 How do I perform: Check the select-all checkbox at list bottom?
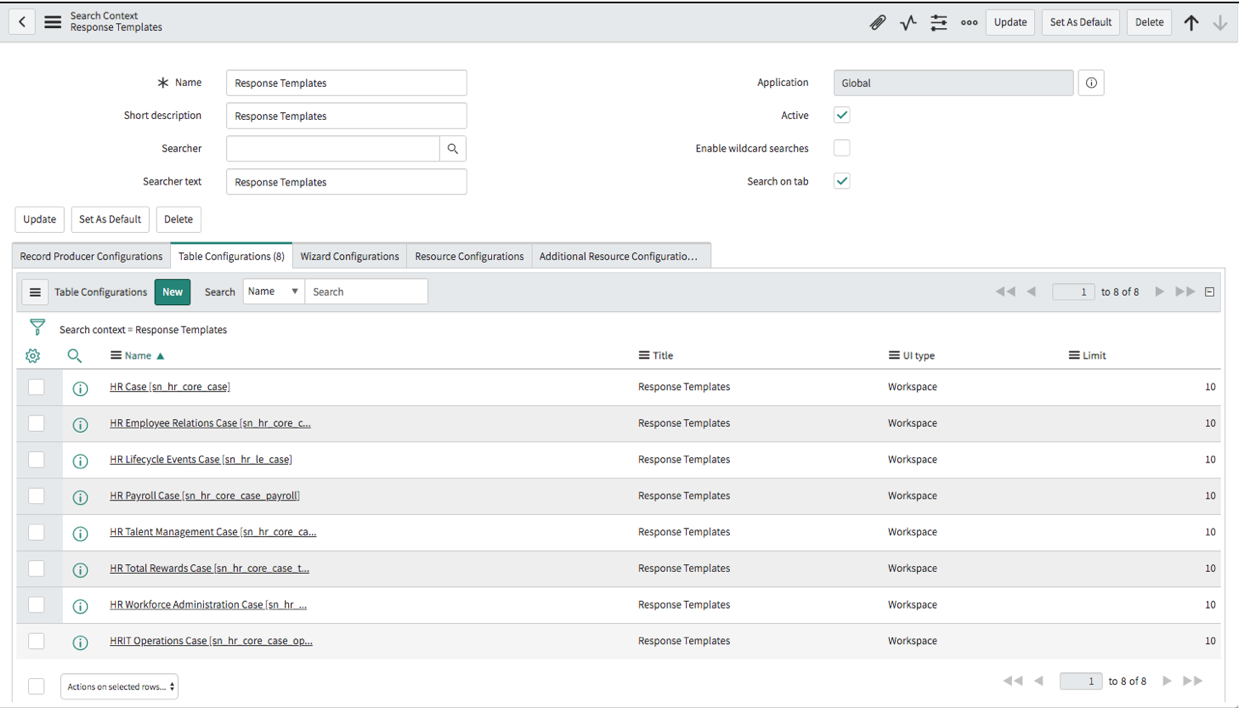tap(36, 686)
